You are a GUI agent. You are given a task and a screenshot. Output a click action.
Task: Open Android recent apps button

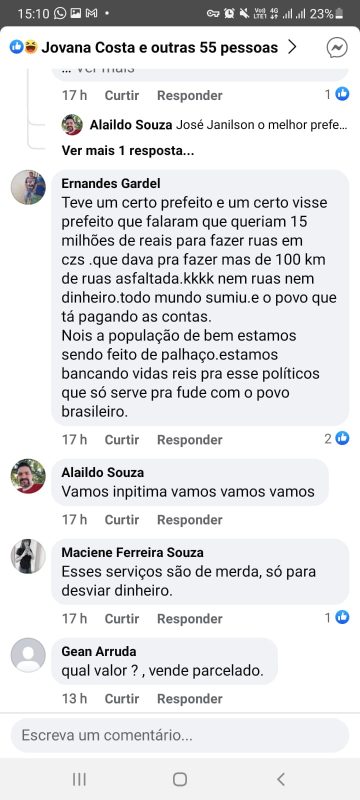click(79, 779)
